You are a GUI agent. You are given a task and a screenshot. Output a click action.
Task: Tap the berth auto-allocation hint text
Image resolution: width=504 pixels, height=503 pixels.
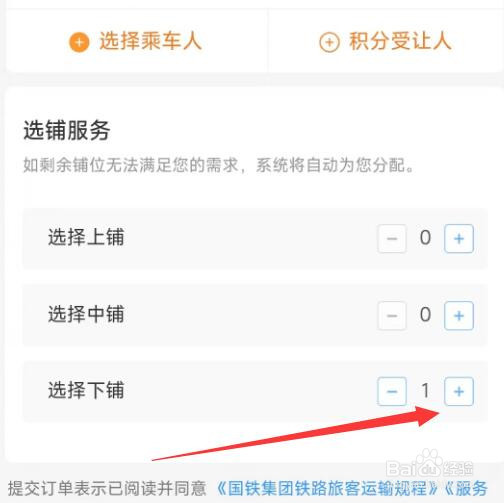[219, 165]
